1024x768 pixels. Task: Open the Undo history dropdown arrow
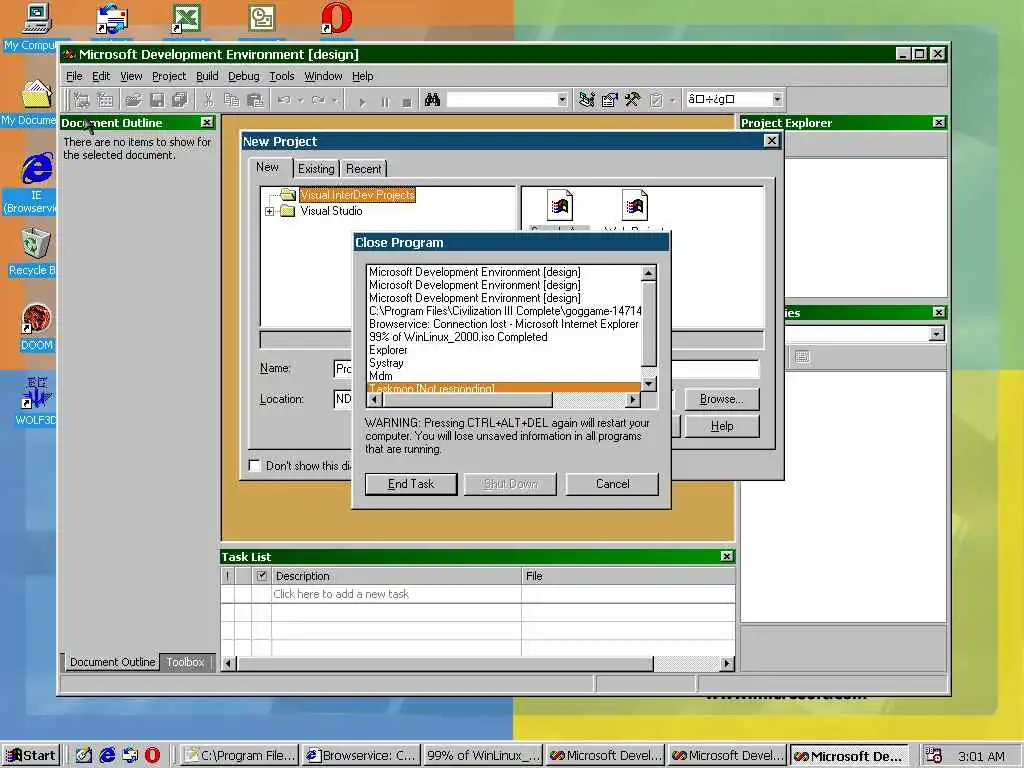[301, 100]
